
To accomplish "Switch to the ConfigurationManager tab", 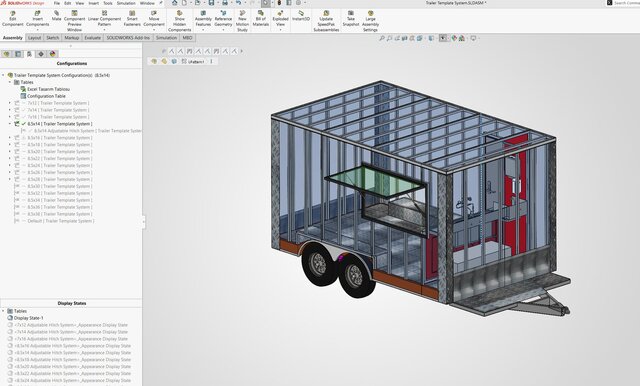I will (x=29, y=54).
